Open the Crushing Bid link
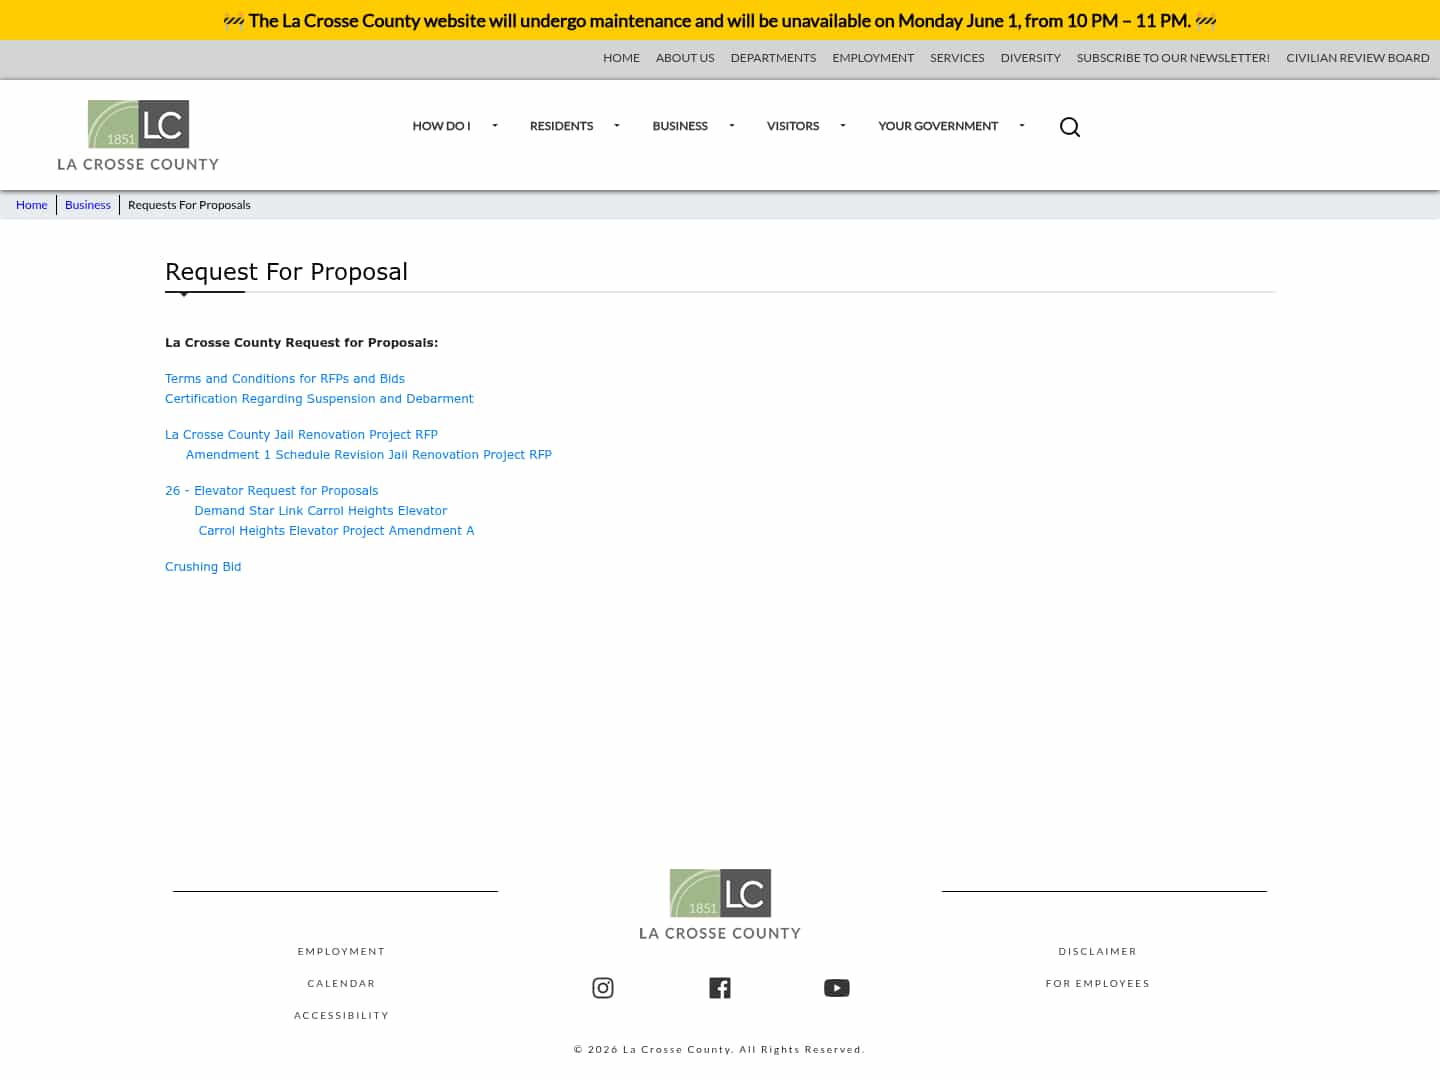 203,567
